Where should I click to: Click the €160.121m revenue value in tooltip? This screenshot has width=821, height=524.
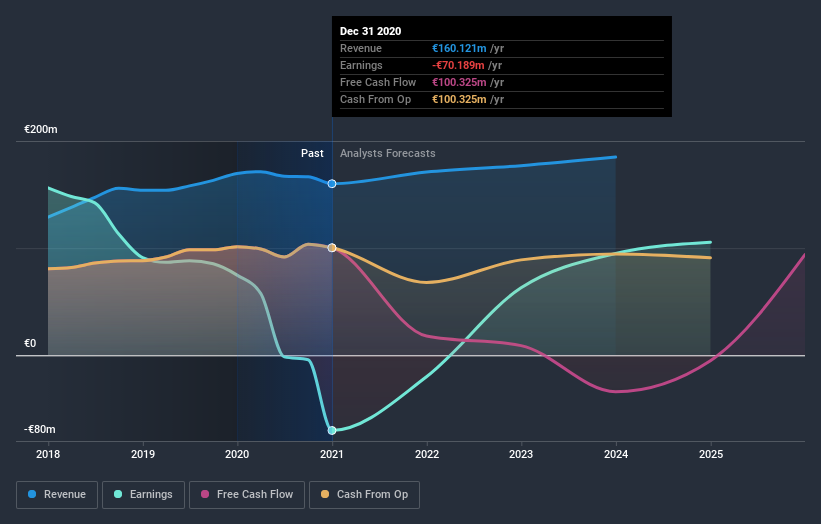459,48
